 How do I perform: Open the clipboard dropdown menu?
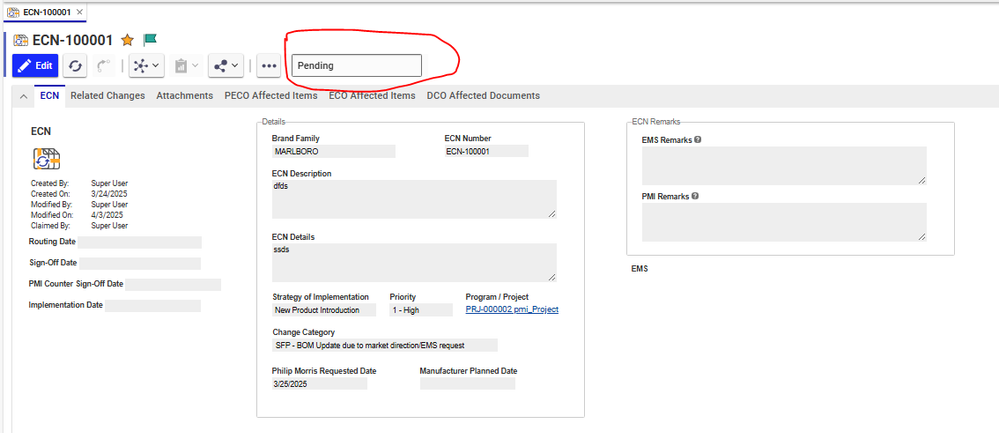[x=187, y=66]
